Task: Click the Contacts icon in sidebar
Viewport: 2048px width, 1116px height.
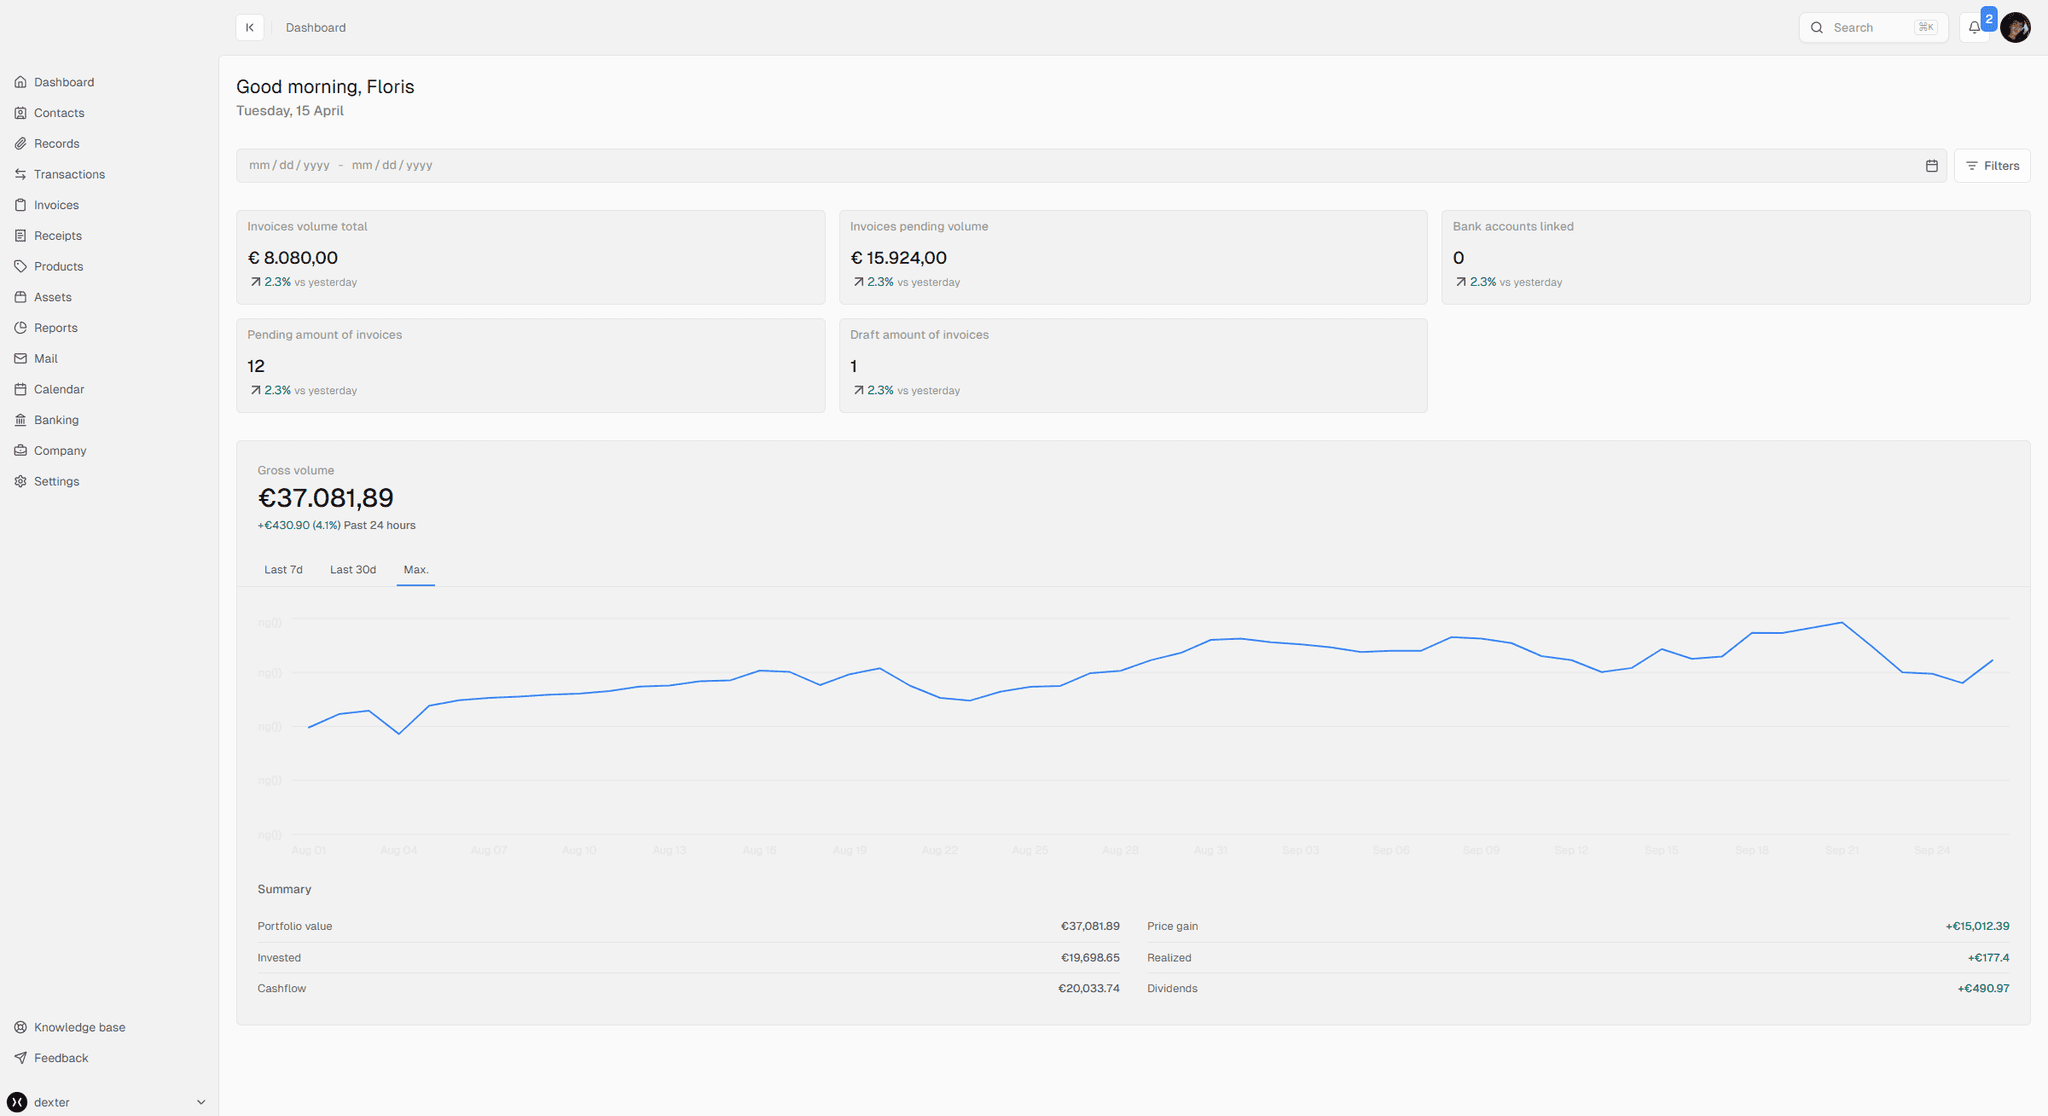Action: (20, 113)
